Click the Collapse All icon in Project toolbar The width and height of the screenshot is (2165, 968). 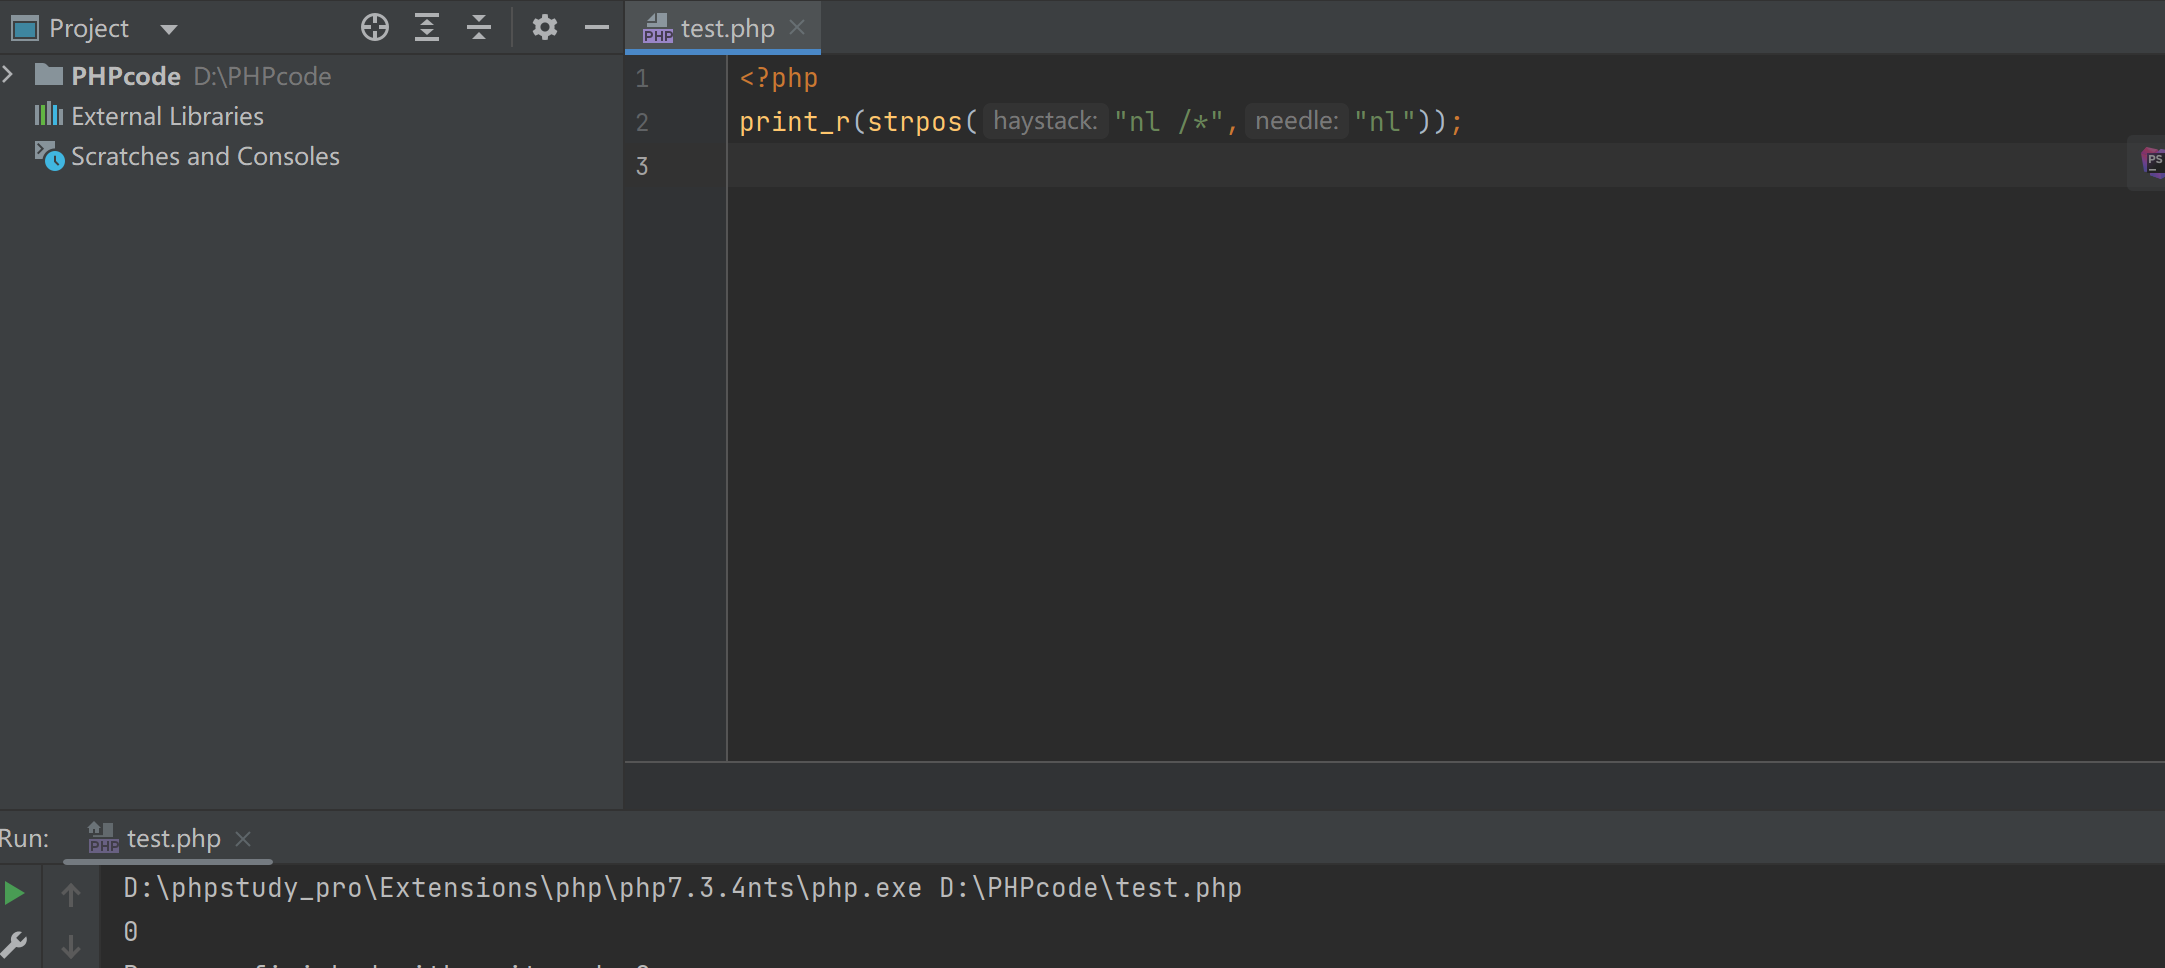(x=479, y=27)
